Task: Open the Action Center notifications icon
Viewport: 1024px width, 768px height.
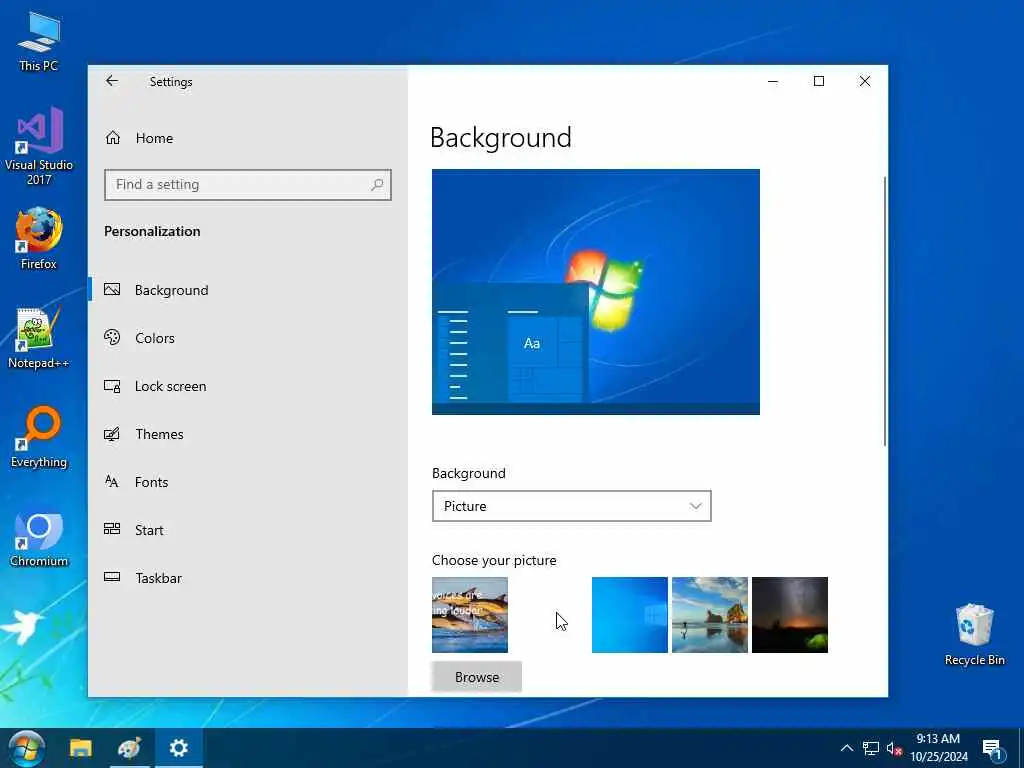Action: coord(992,749)
